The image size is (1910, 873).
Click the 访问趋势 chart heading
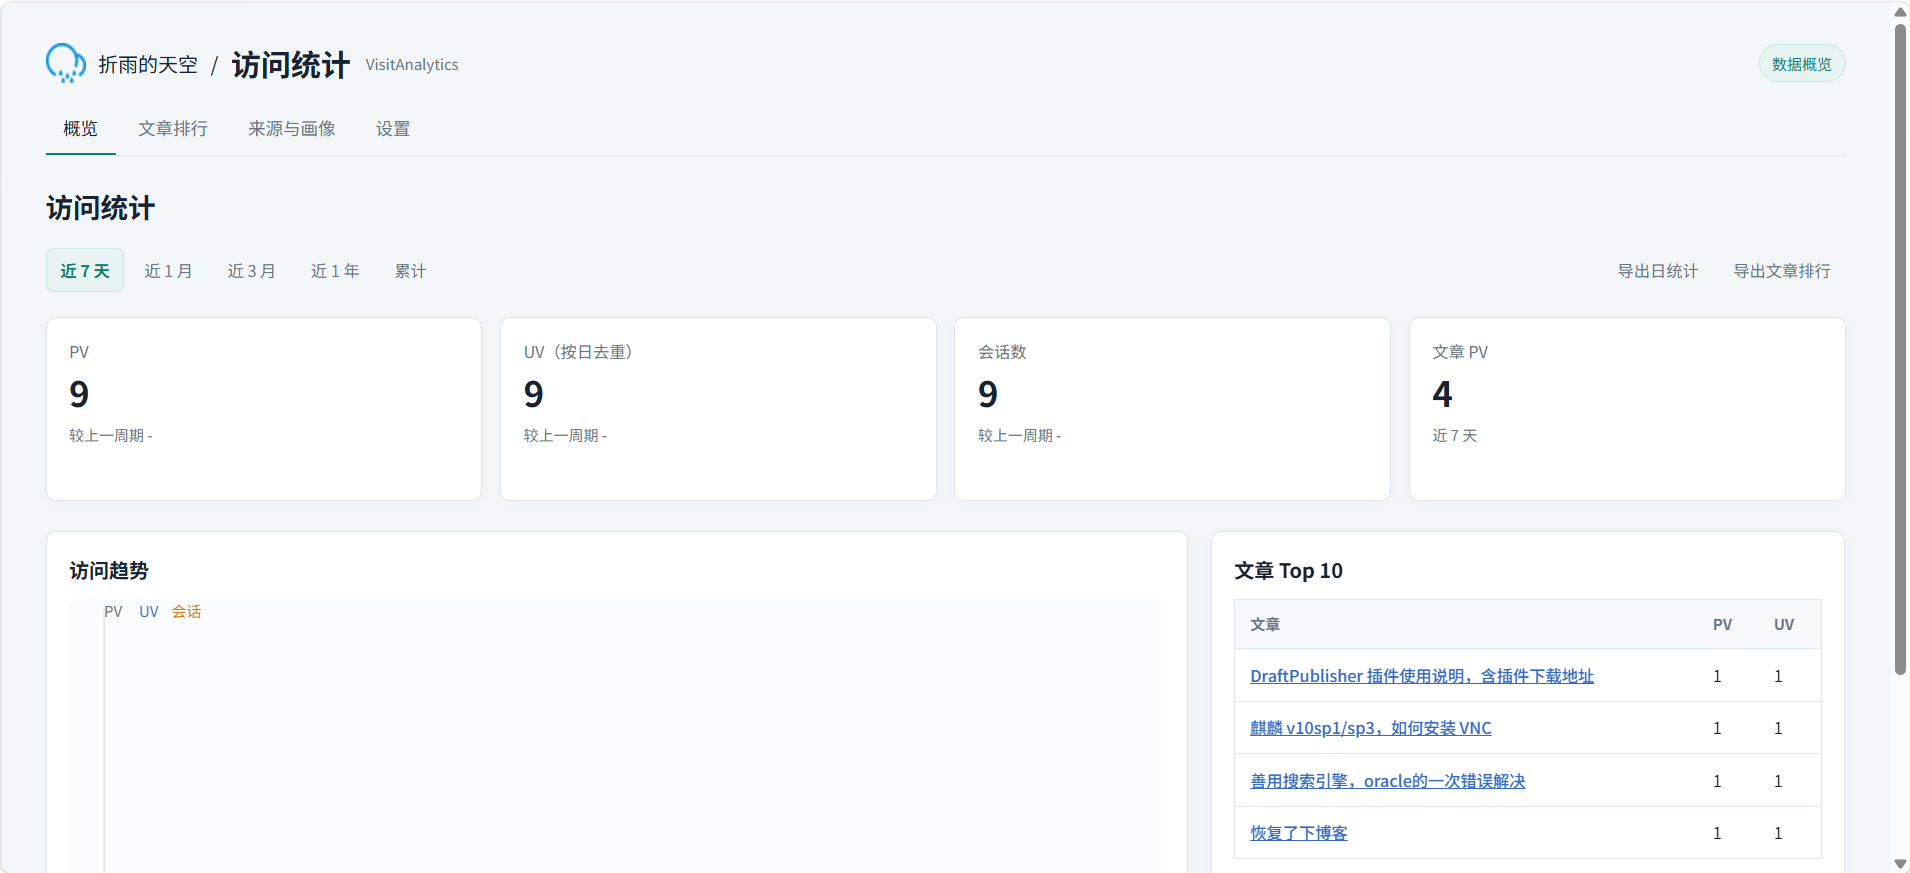(109, 571)
